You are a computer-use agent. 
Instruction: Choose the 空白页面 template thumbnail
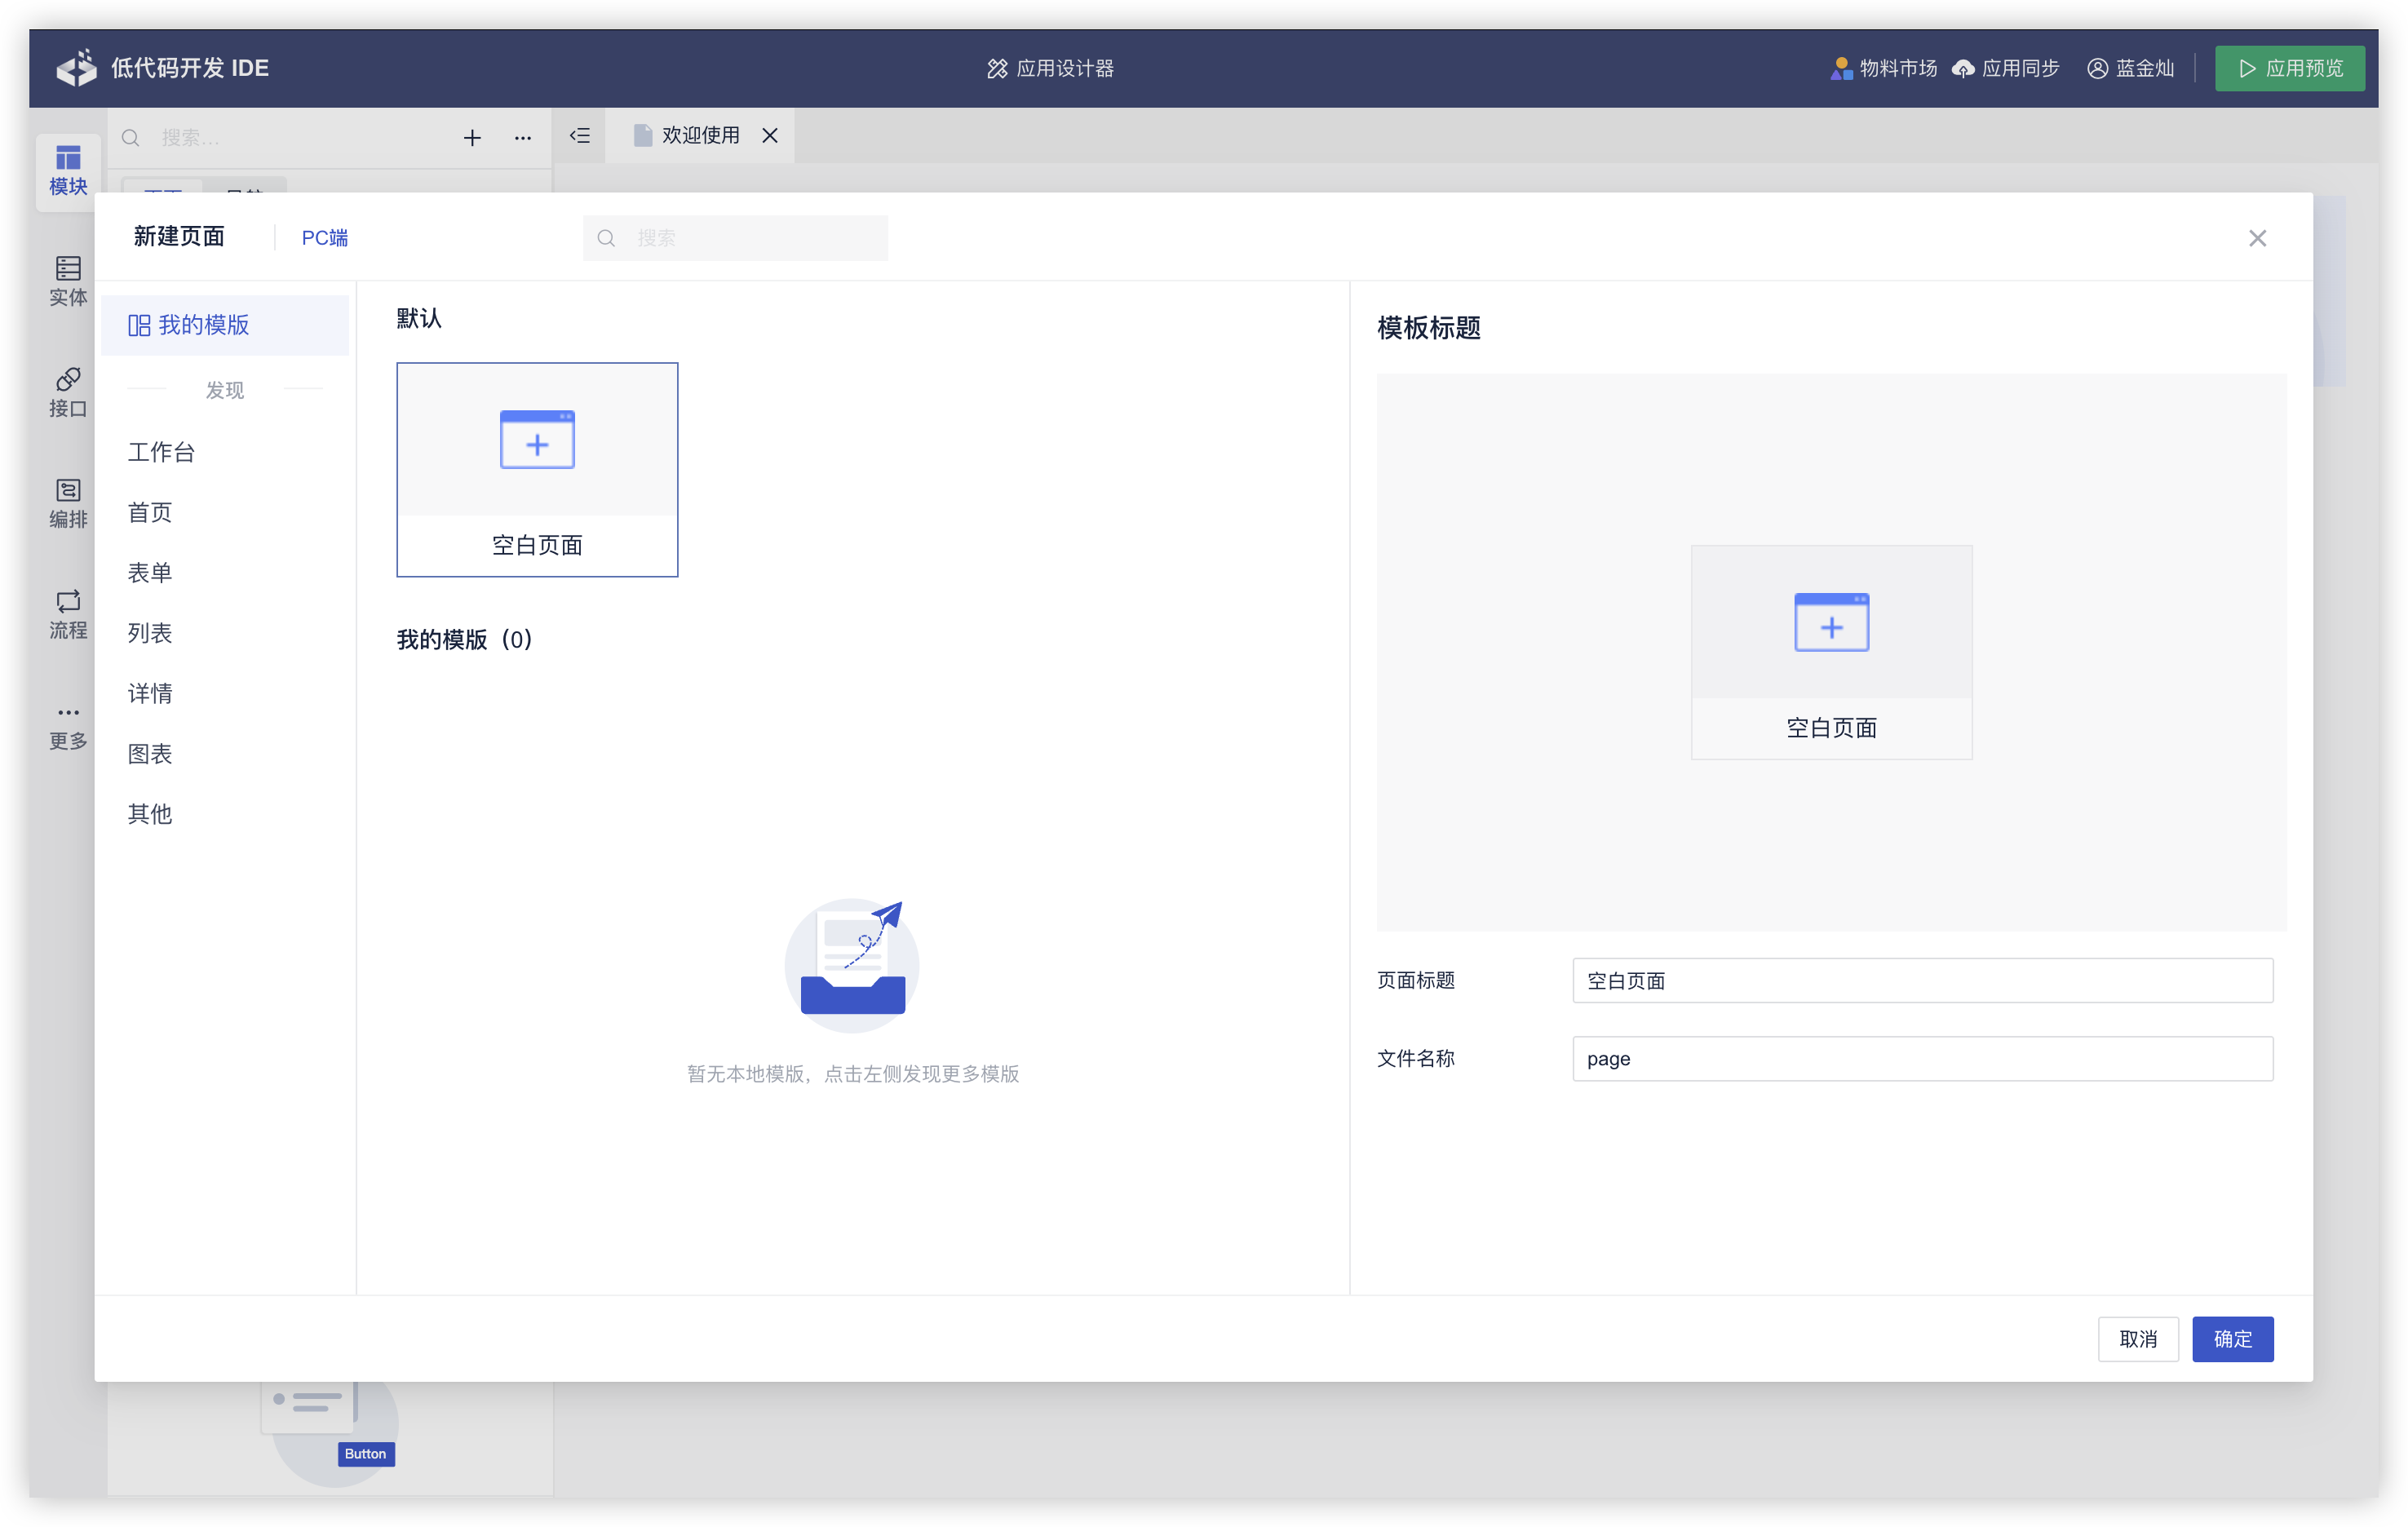coord(537,469)
